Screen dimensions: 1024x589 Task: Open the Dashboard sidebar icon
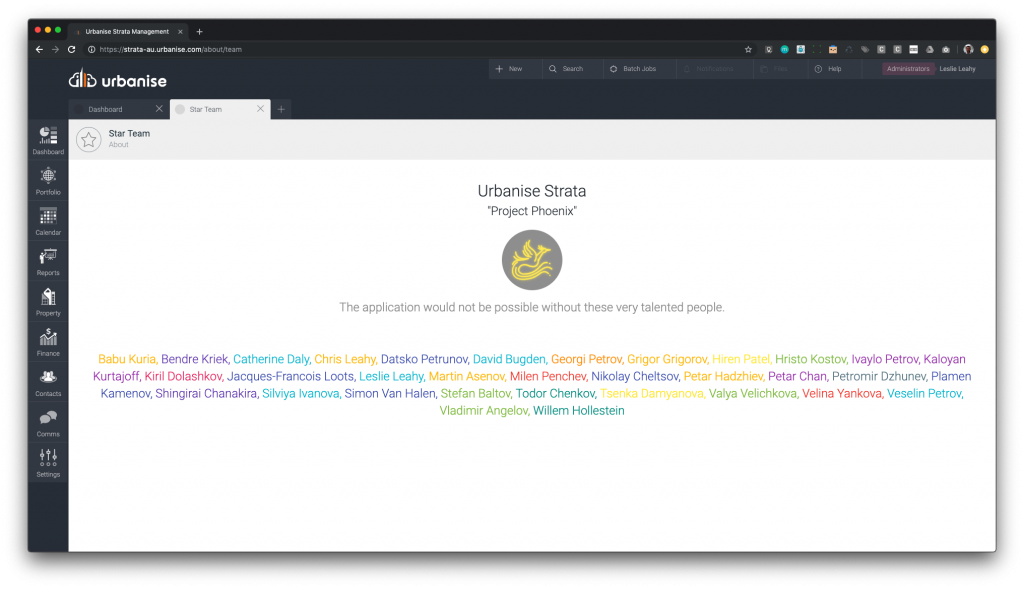click(x=48, y=139)
